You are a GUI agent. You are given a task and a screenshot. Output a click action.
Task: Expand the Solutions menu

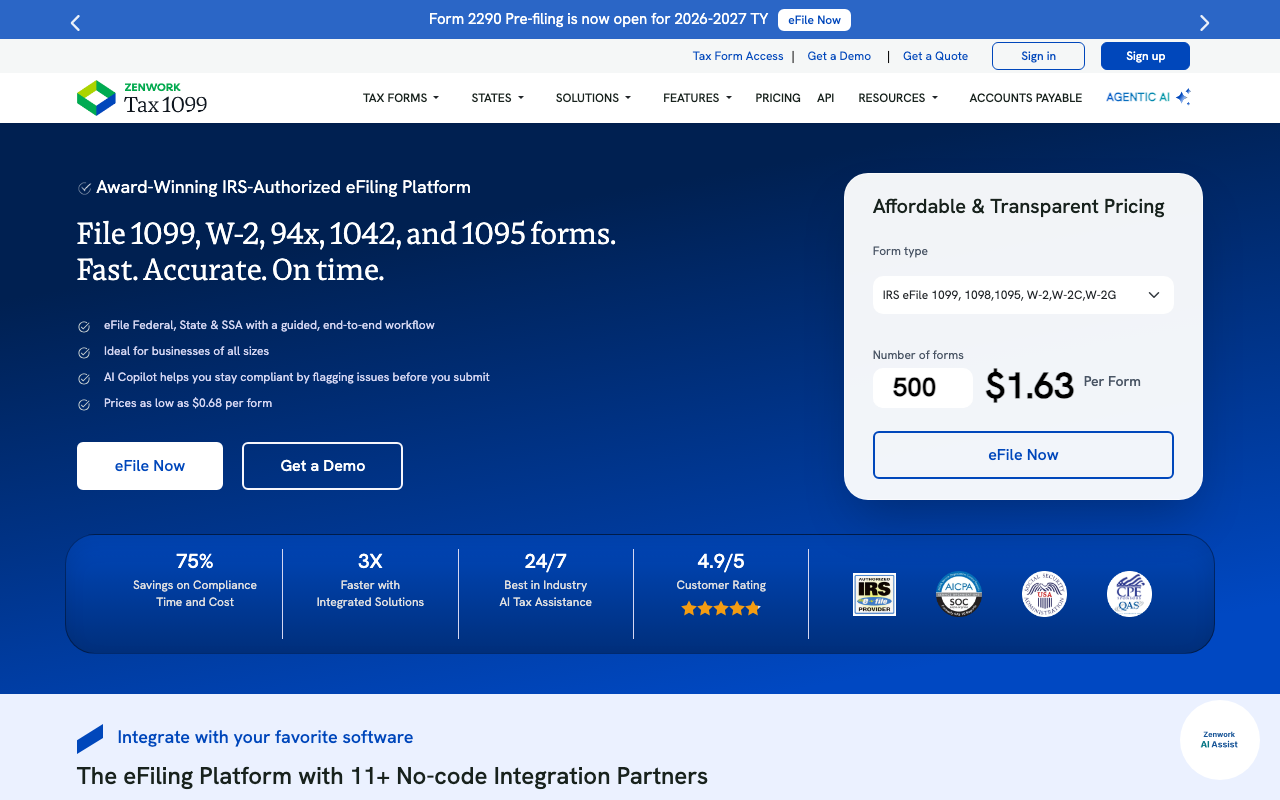[593, 98]
